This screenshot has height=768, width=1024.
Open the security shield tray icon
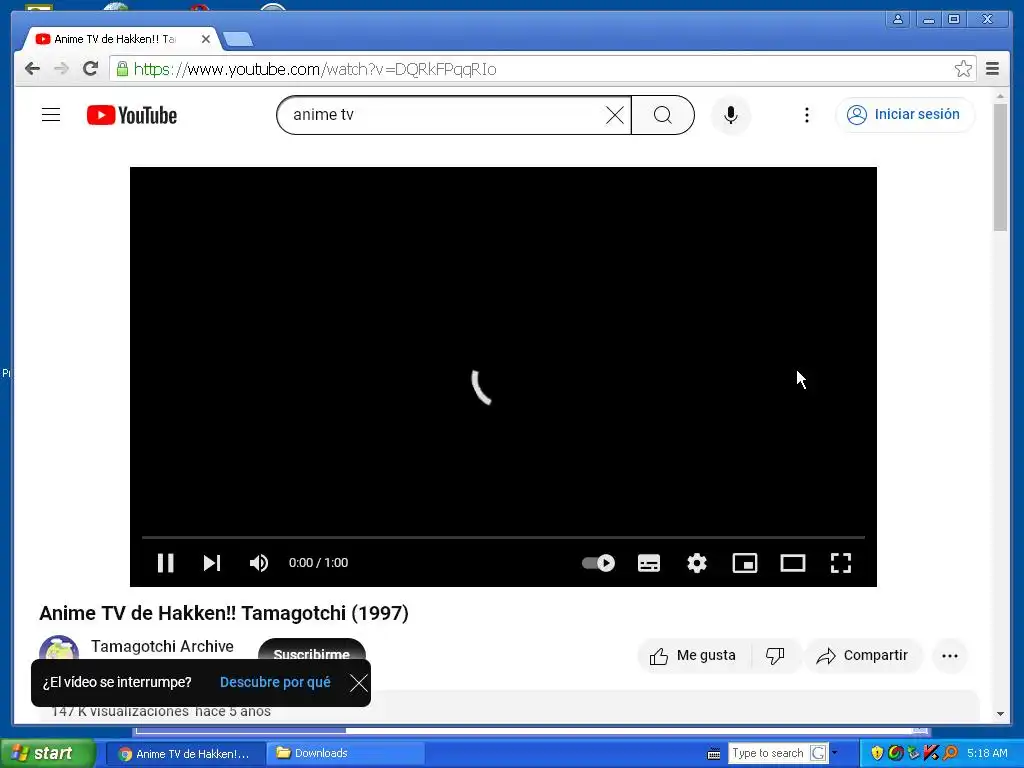[876, 754]
